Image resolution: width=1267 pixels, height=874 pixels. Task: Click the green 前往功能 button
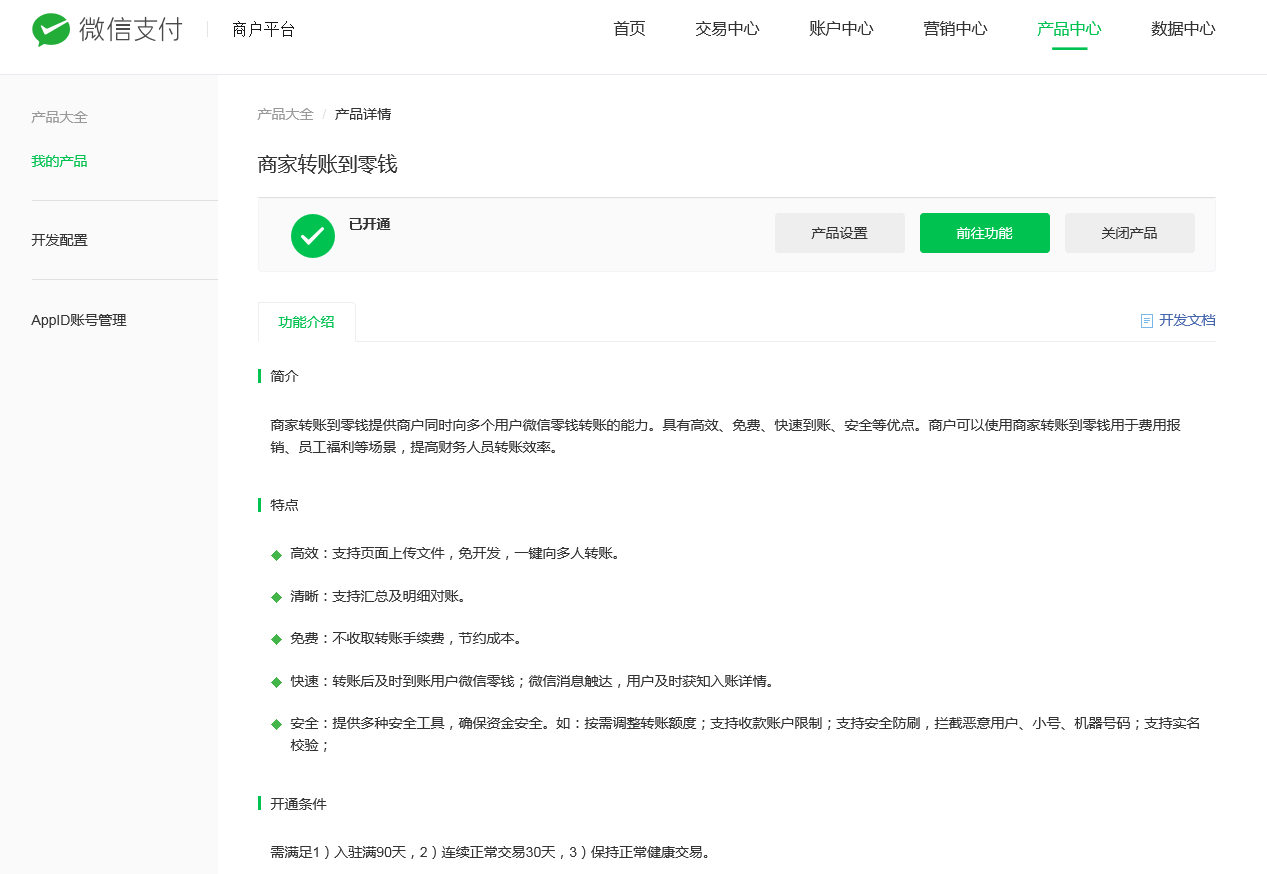click(985, 233)
